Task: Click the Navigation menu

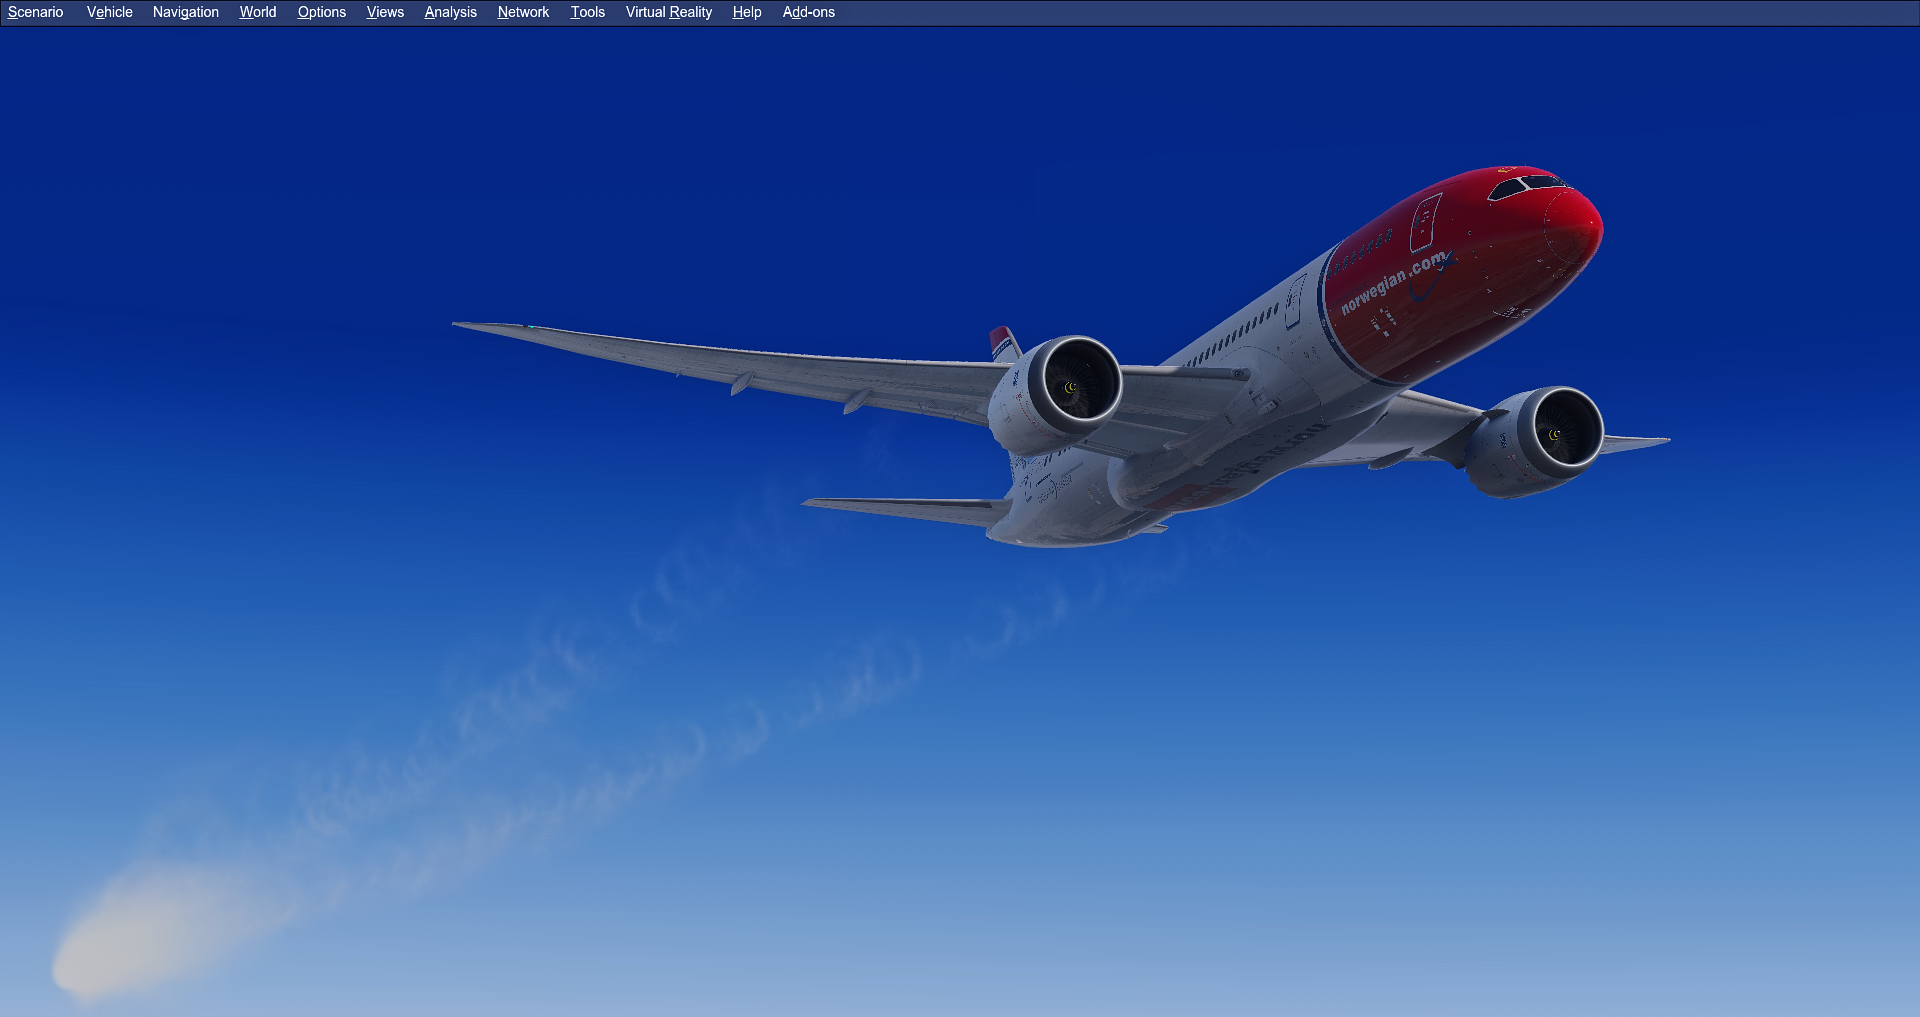Action: click(185, 12)
